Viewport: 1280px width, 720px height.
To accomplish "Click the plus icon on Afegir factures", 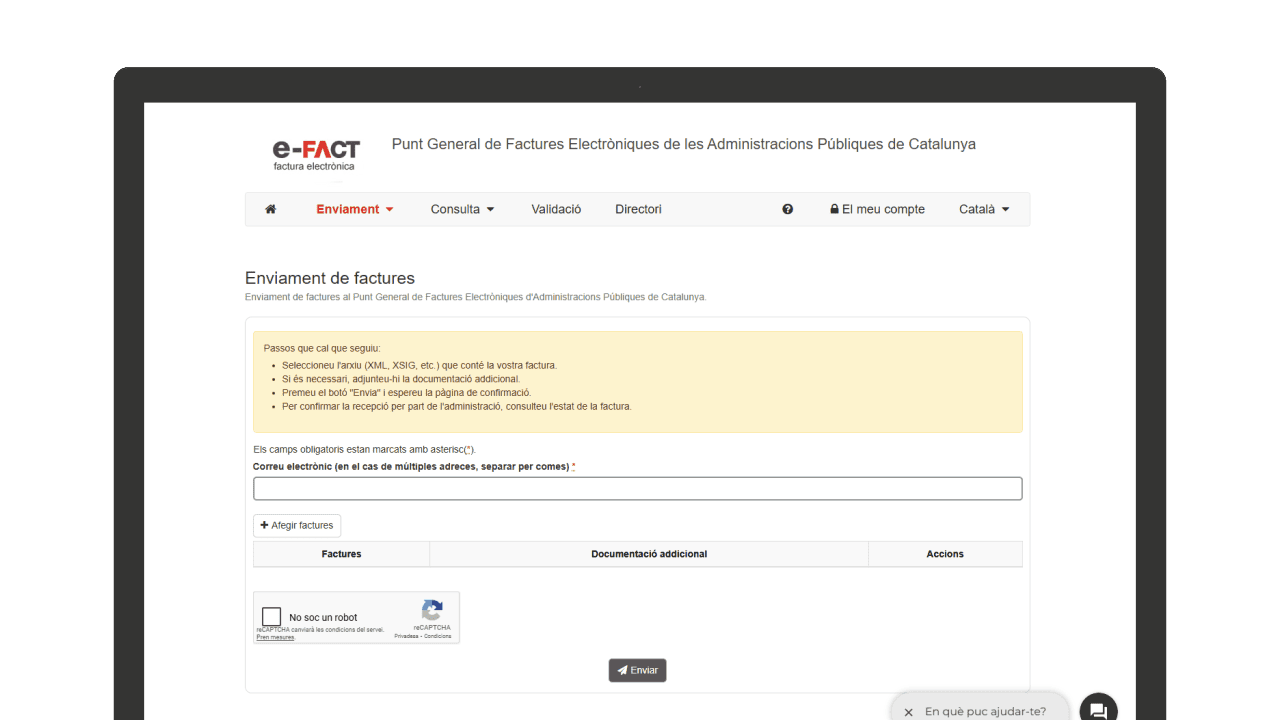I will [x=264, y=525].
